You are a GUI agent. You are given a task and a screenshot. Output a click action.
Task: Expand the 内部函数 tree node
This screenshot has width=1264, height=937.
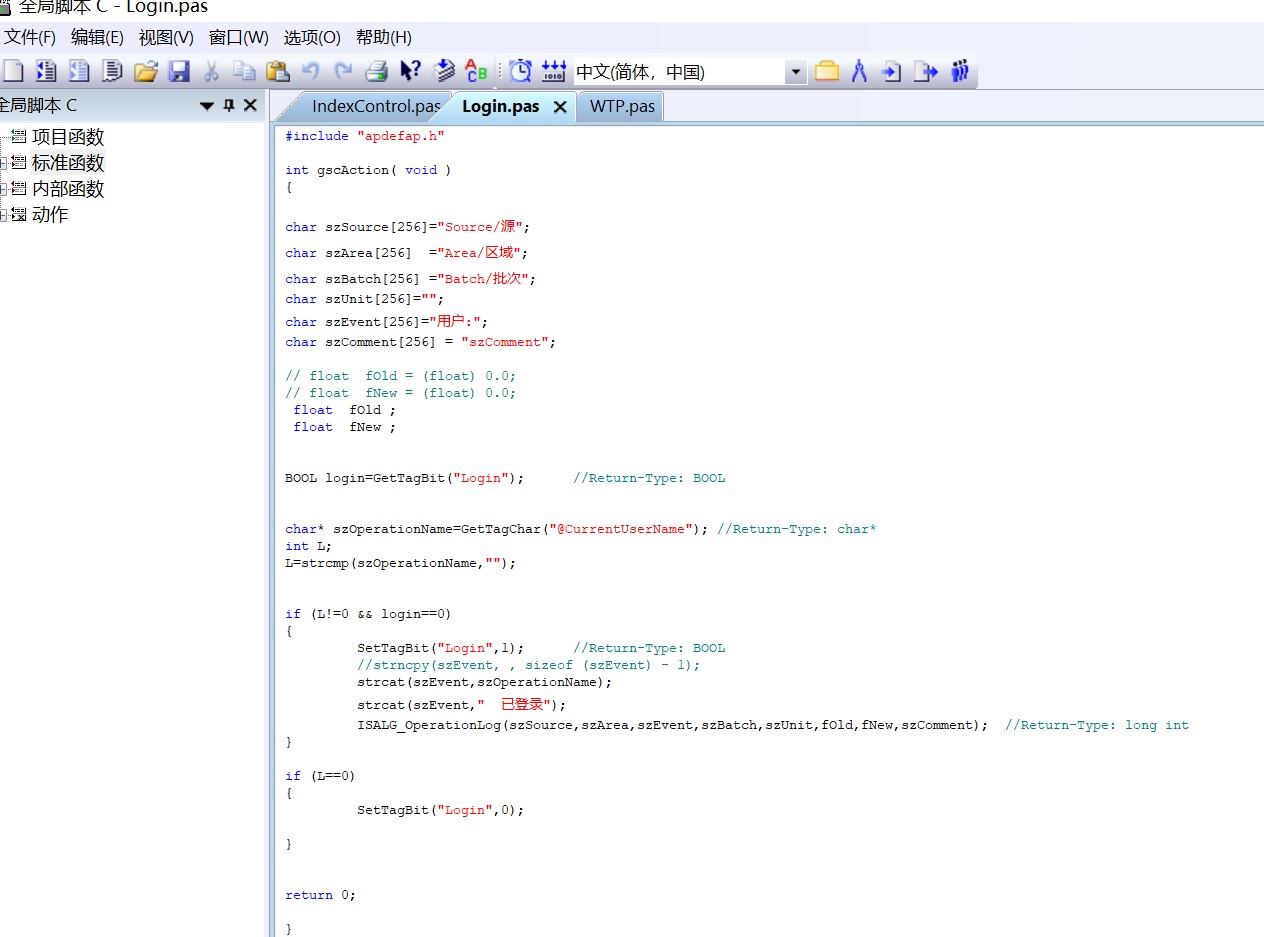pos(4,189)
